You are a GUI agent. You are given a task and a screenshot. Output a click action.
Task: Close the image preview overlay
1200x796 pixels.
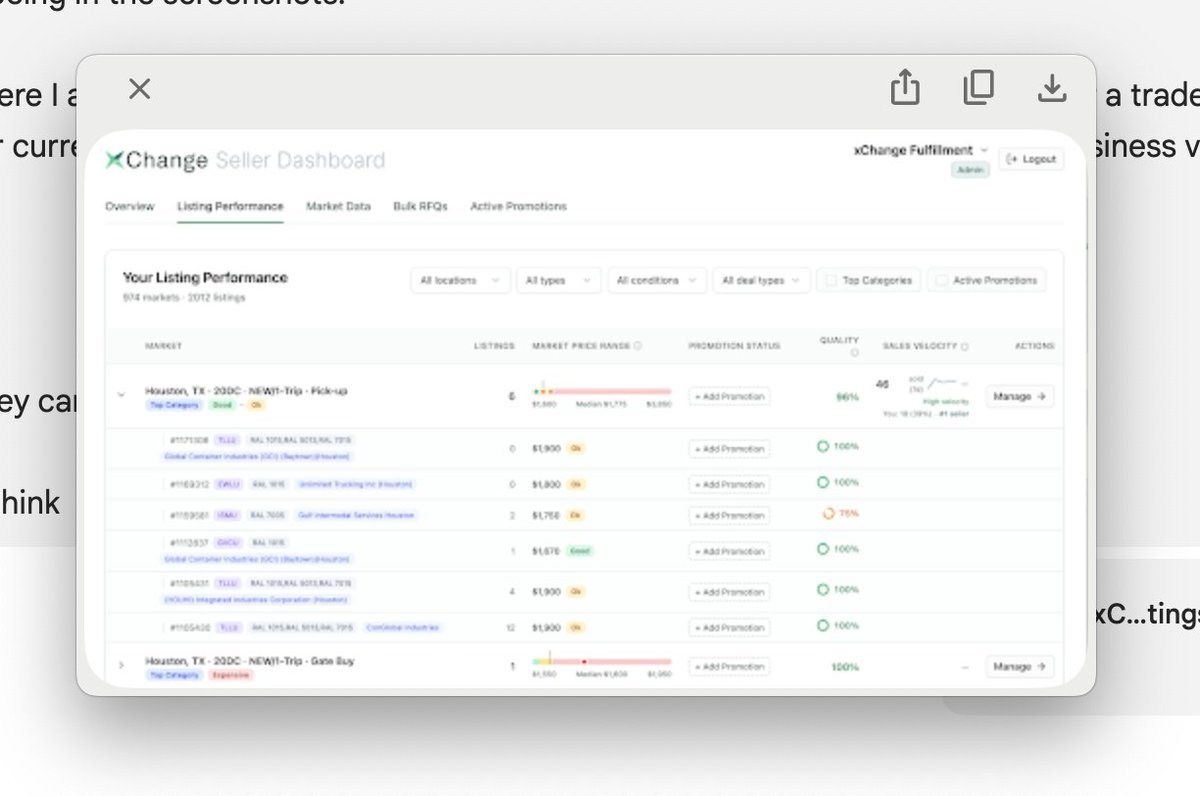point(140,89)
